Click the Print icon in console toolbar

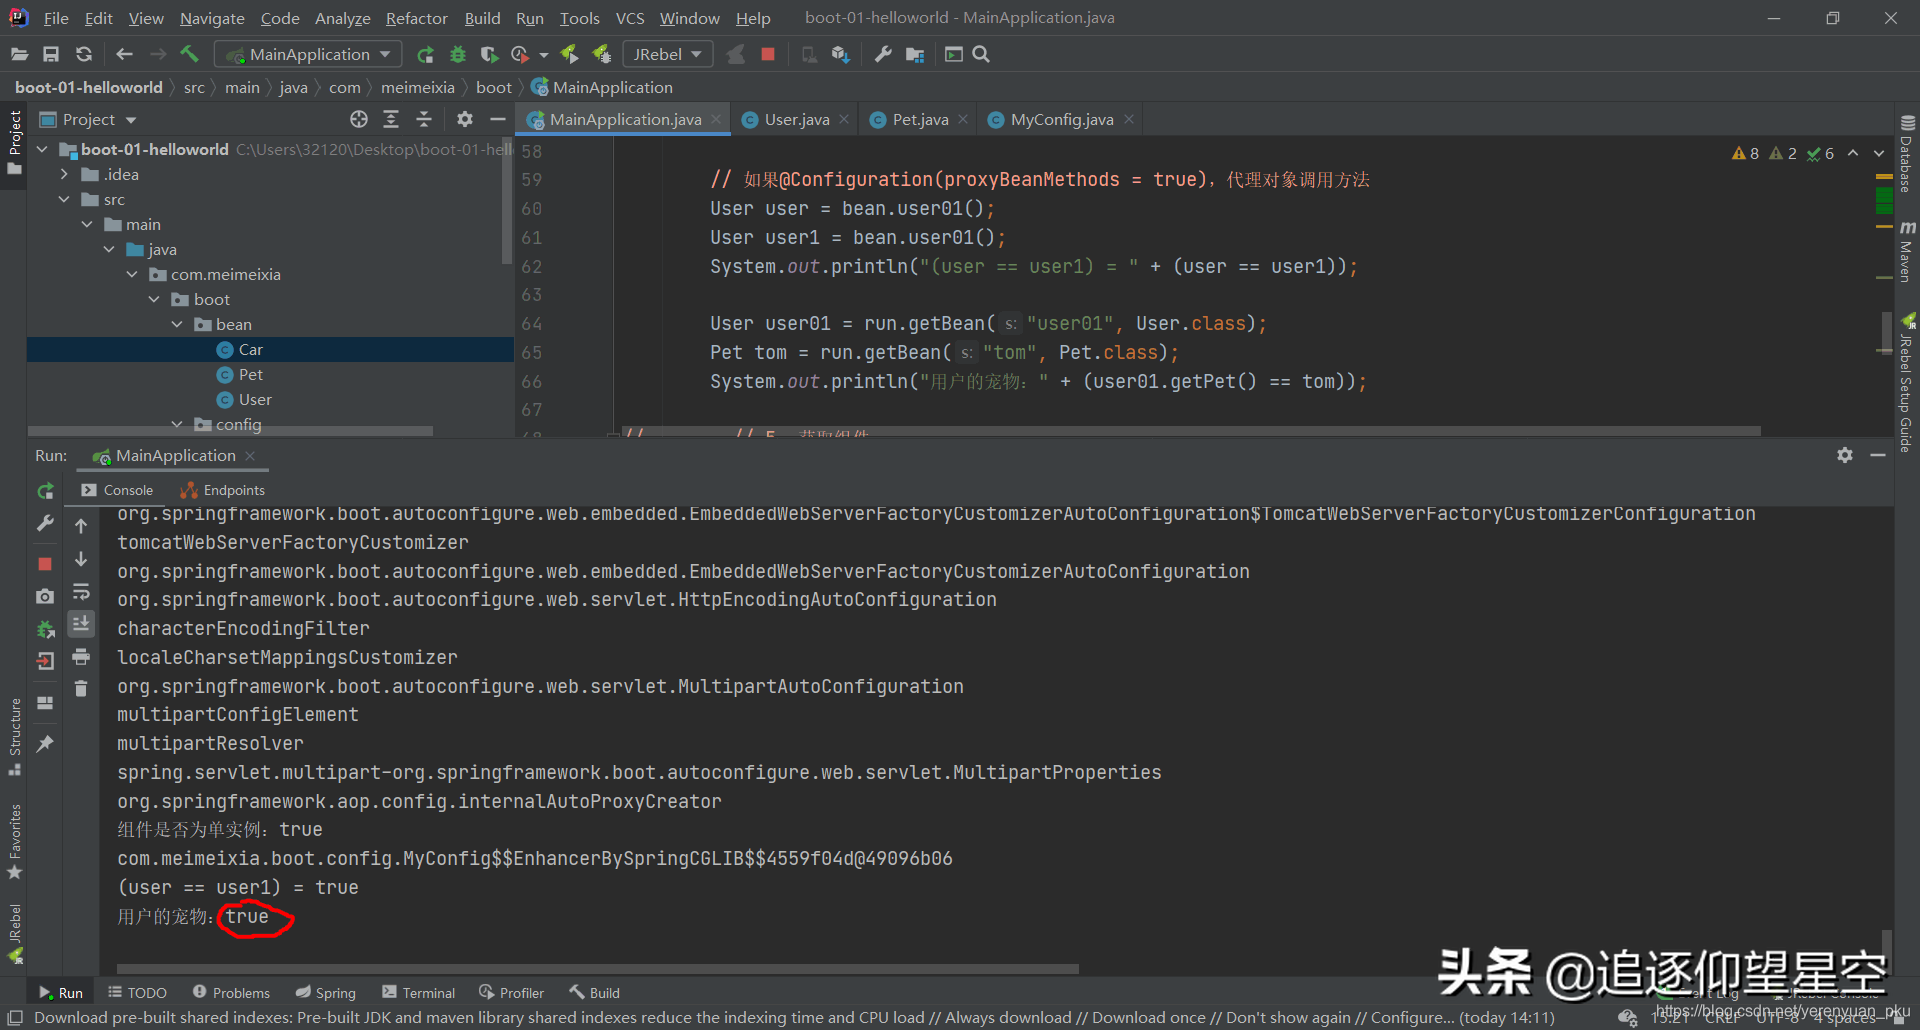click(x=81, y=657)
